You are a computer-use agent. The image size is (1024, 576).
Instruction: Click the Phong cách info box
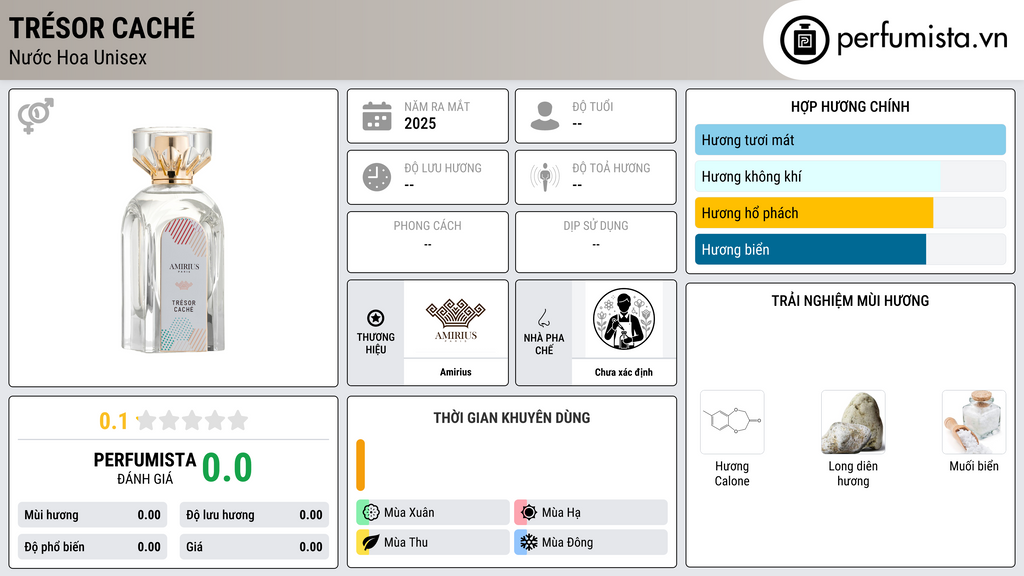click(428, 242)
